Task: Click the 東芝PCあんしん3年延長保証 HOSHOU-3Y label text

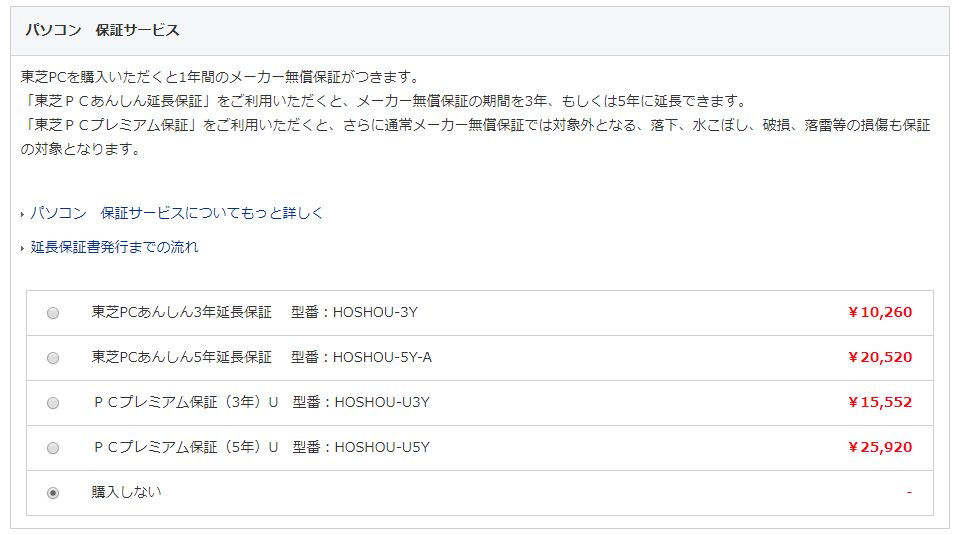Action: coord(254,312)
